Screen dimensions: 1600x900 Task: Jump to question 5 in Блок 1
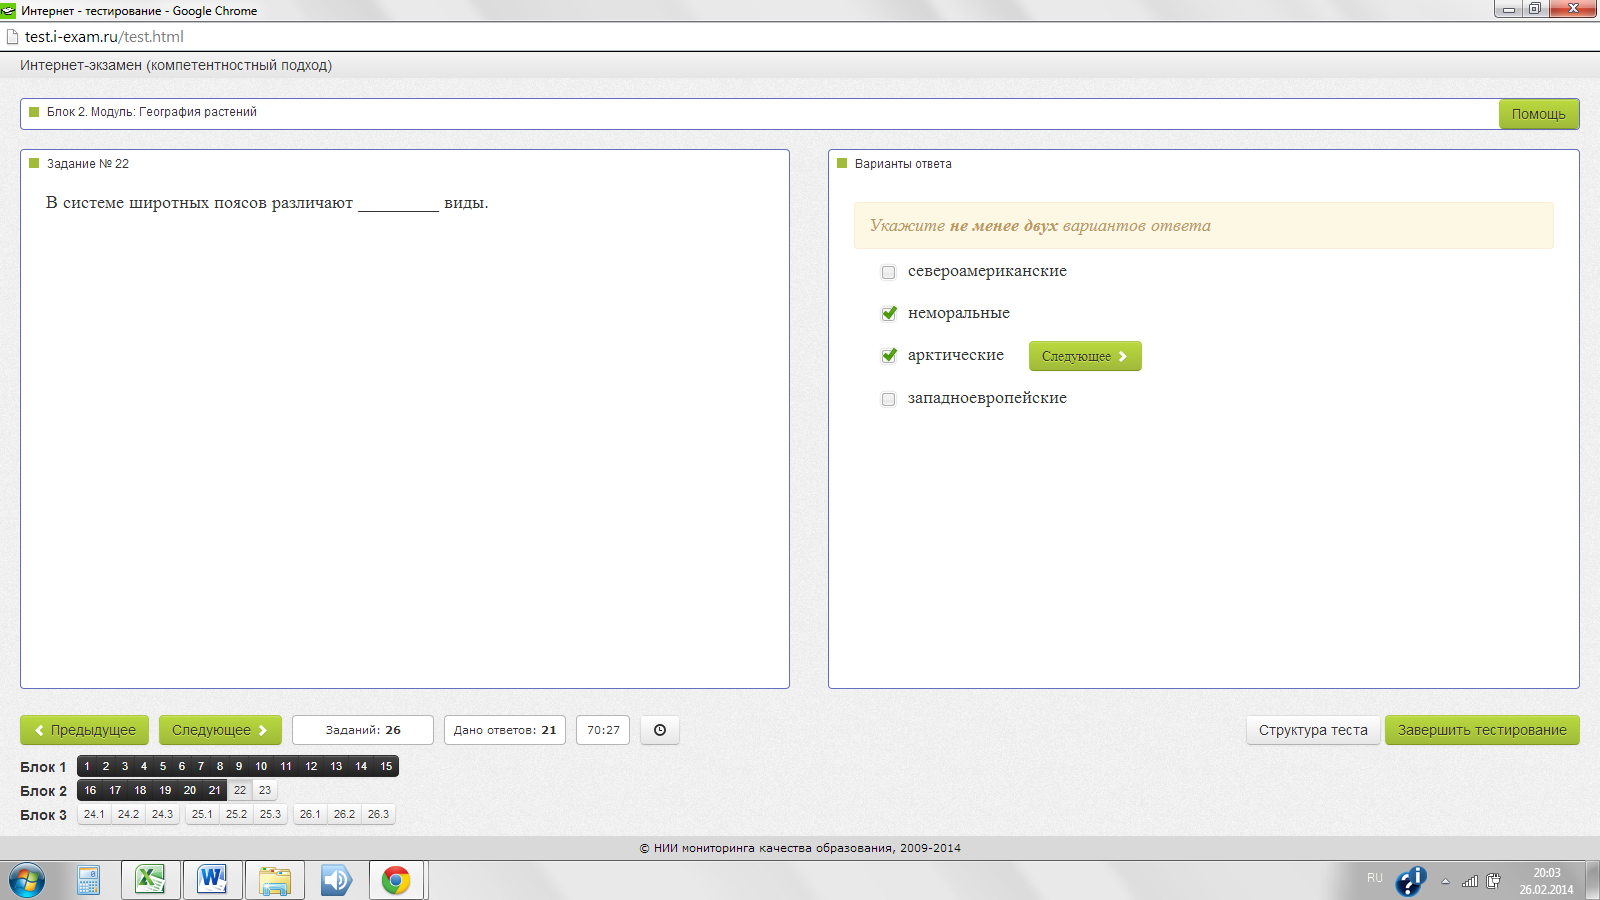163,766
